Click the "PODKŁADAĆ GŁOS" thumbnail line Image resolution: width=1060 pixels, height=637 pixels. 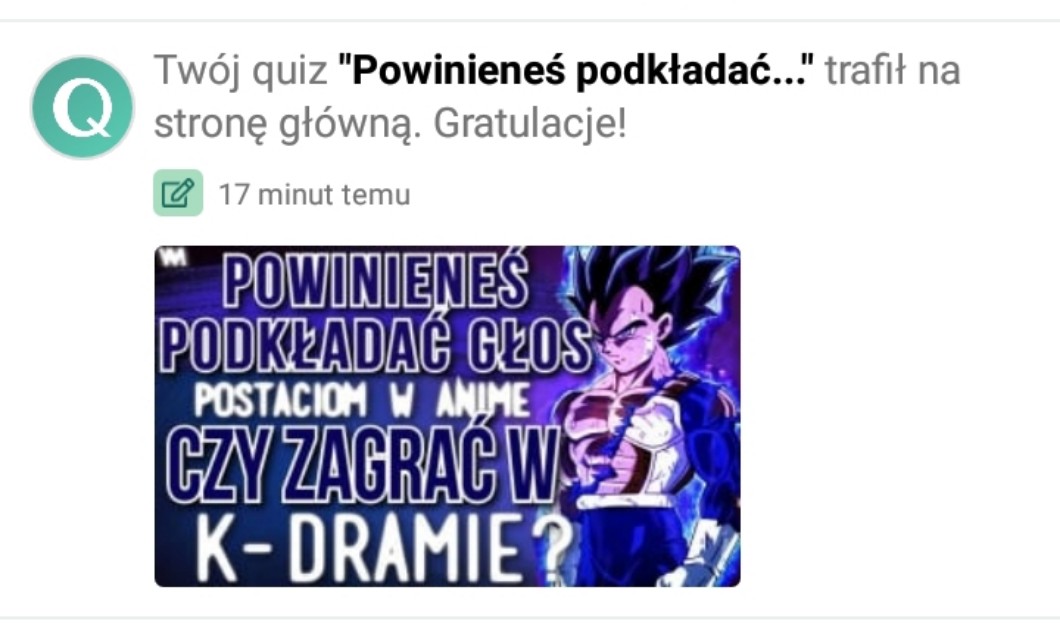pos(375,346)
